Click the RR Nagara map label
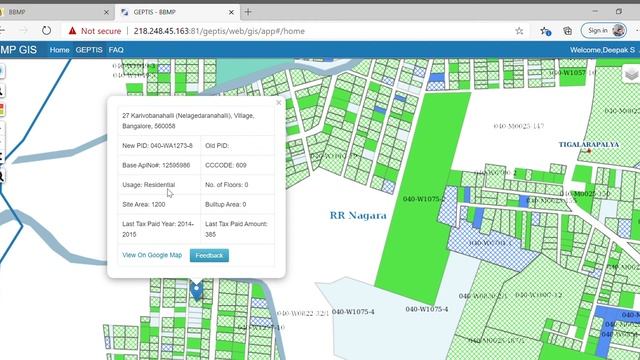 click(358, 215)
